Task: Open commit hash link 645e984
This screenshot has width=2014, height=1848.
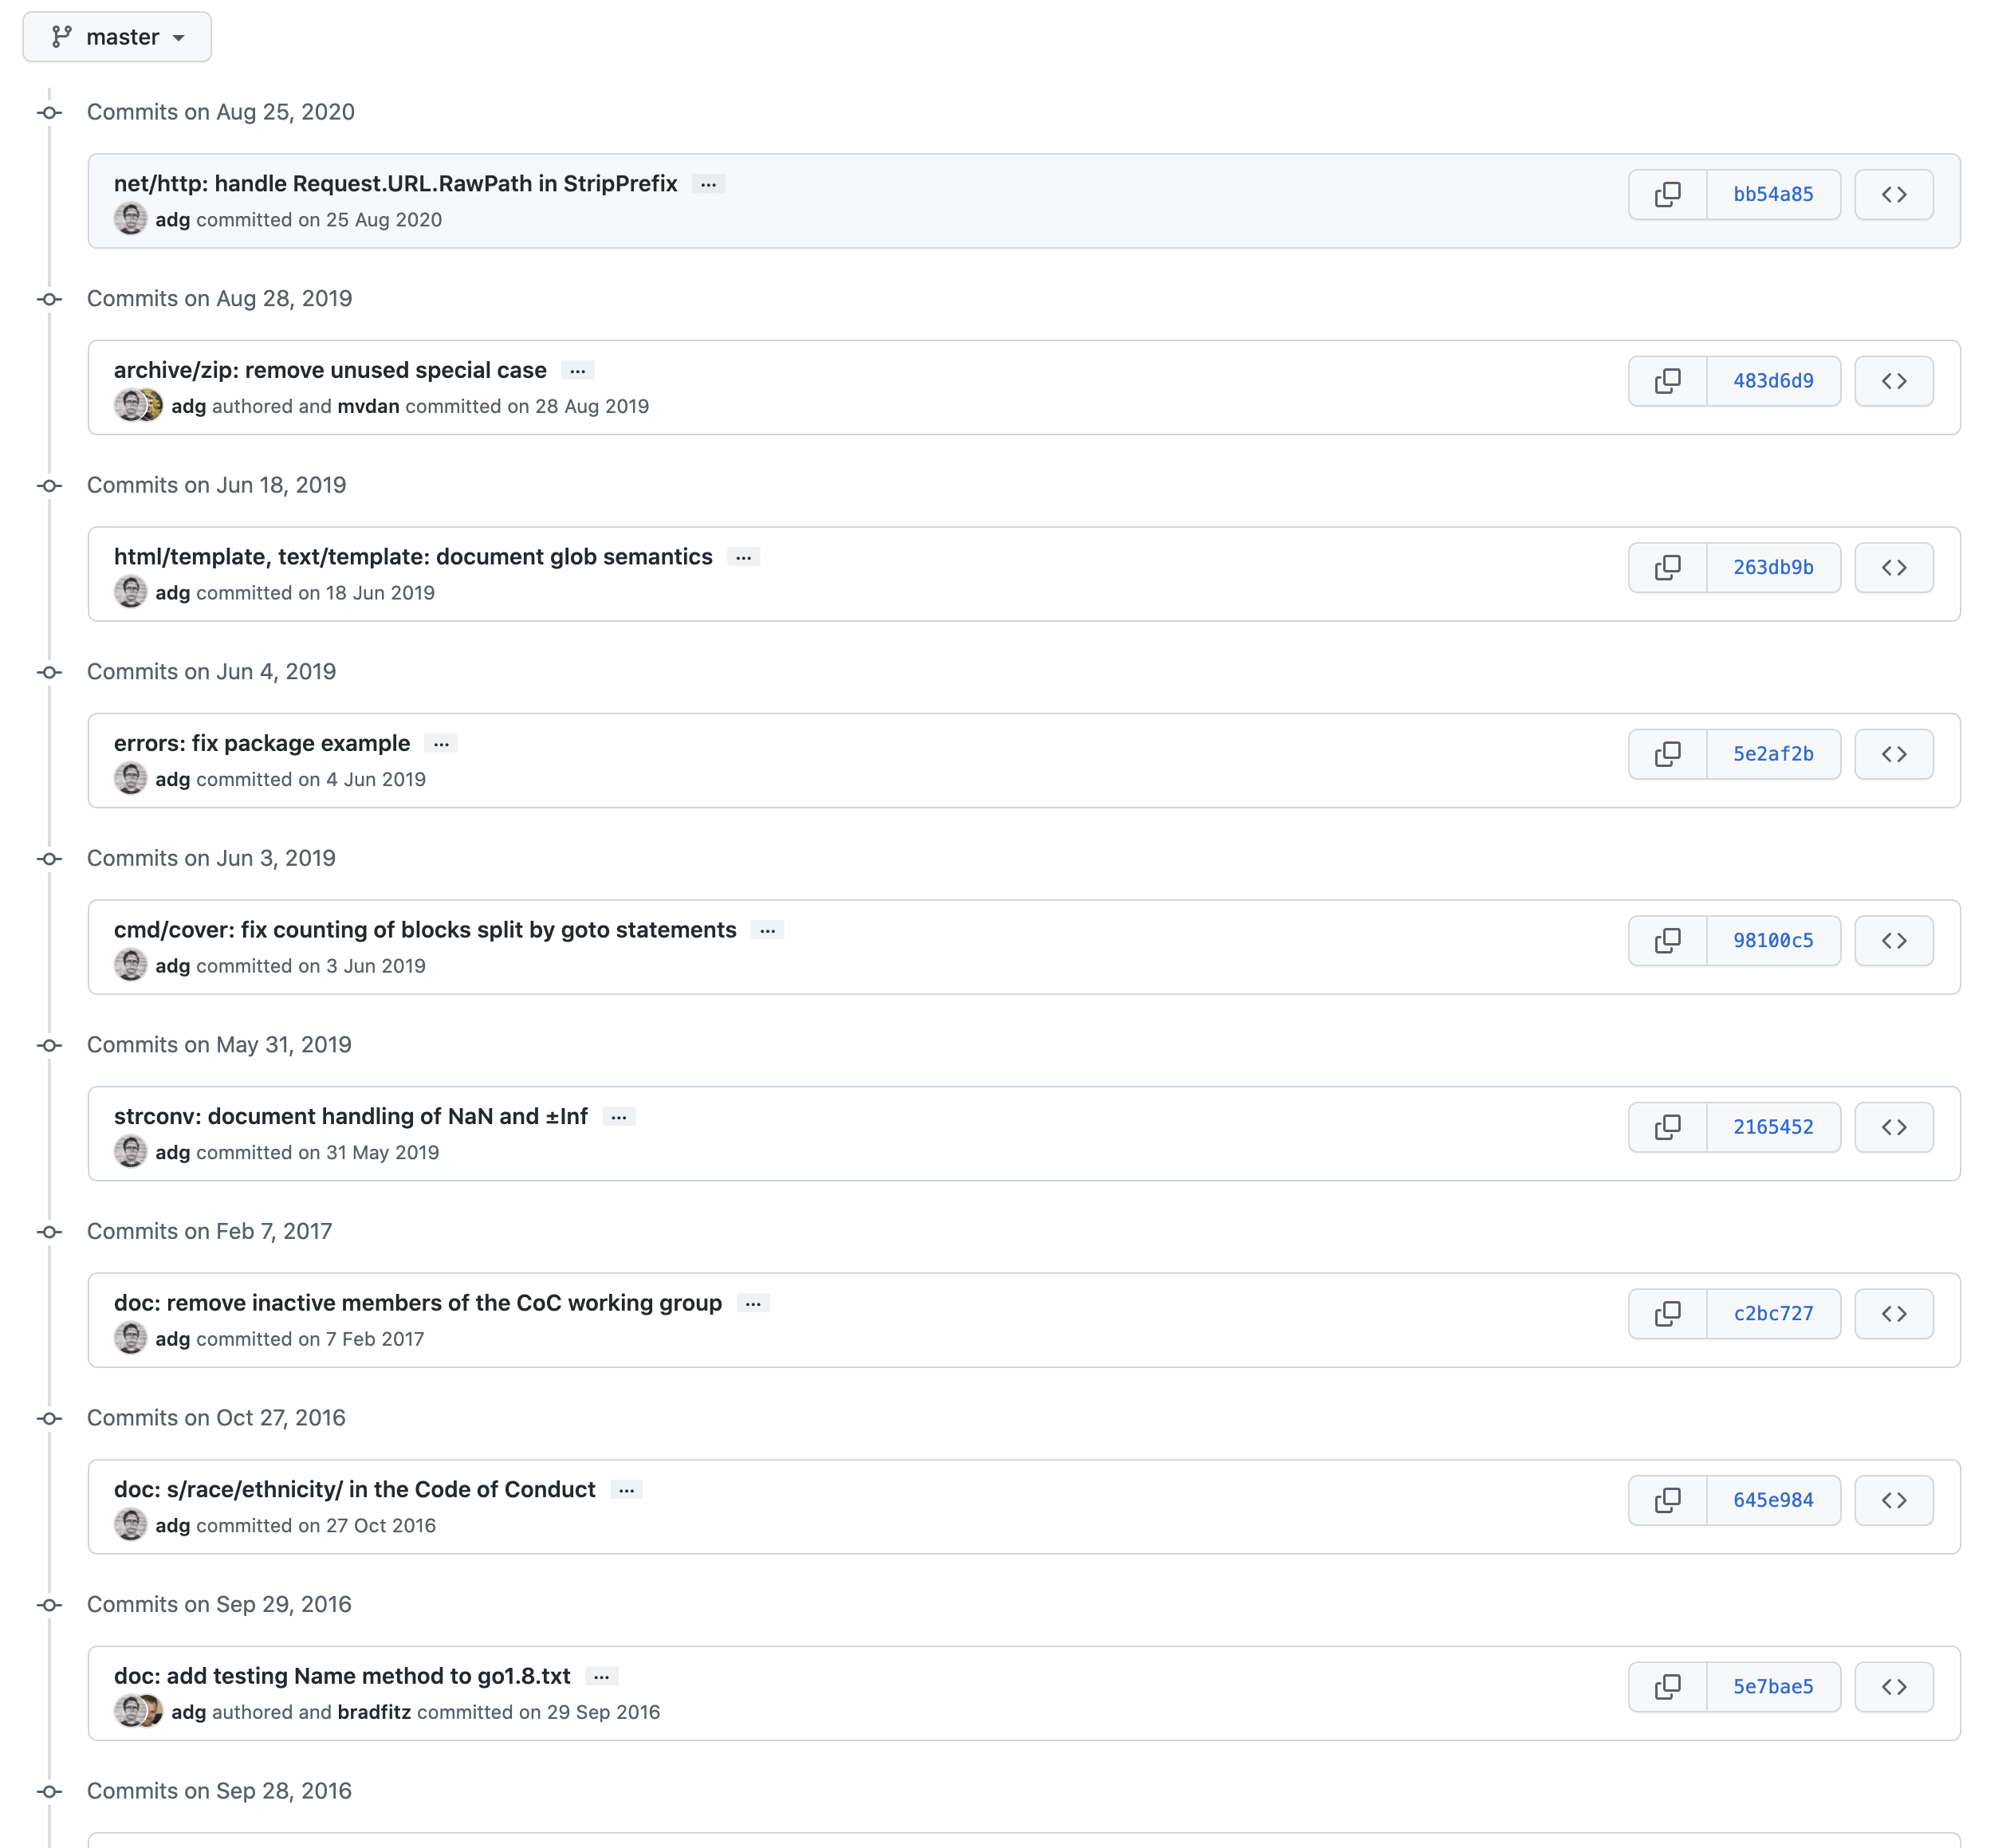Action: pos(1772,1500)
